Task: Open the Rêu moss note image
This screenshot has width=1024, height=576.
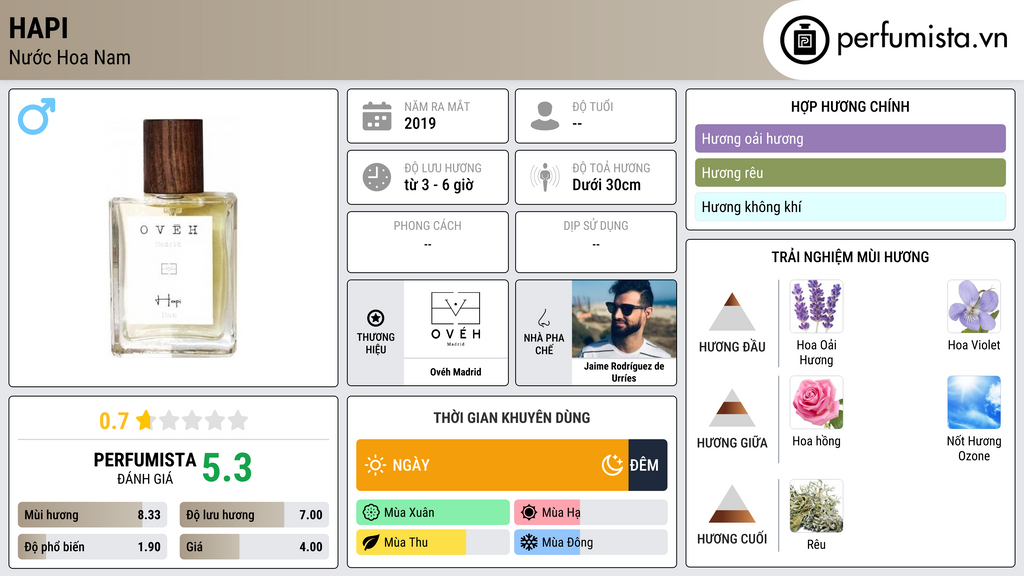Action: 816,506
